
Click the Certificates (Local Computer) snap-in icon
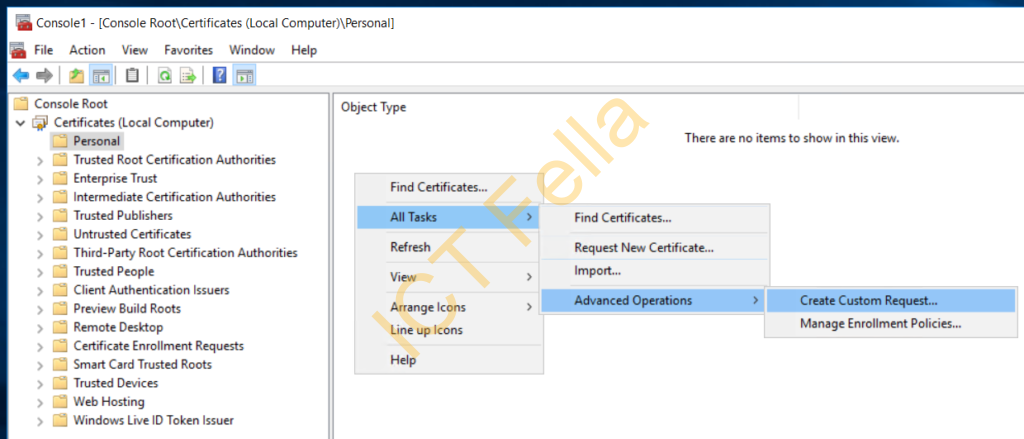40,122
